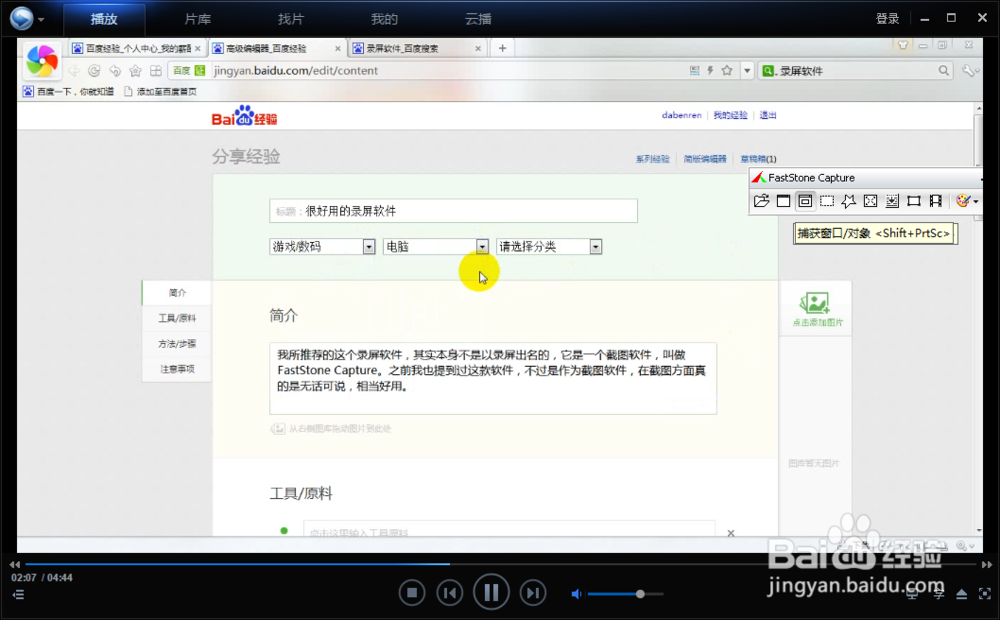Screen dimensions: 1000x620
Task: Open the FastStone settings palette
Action: coord(962,200)
